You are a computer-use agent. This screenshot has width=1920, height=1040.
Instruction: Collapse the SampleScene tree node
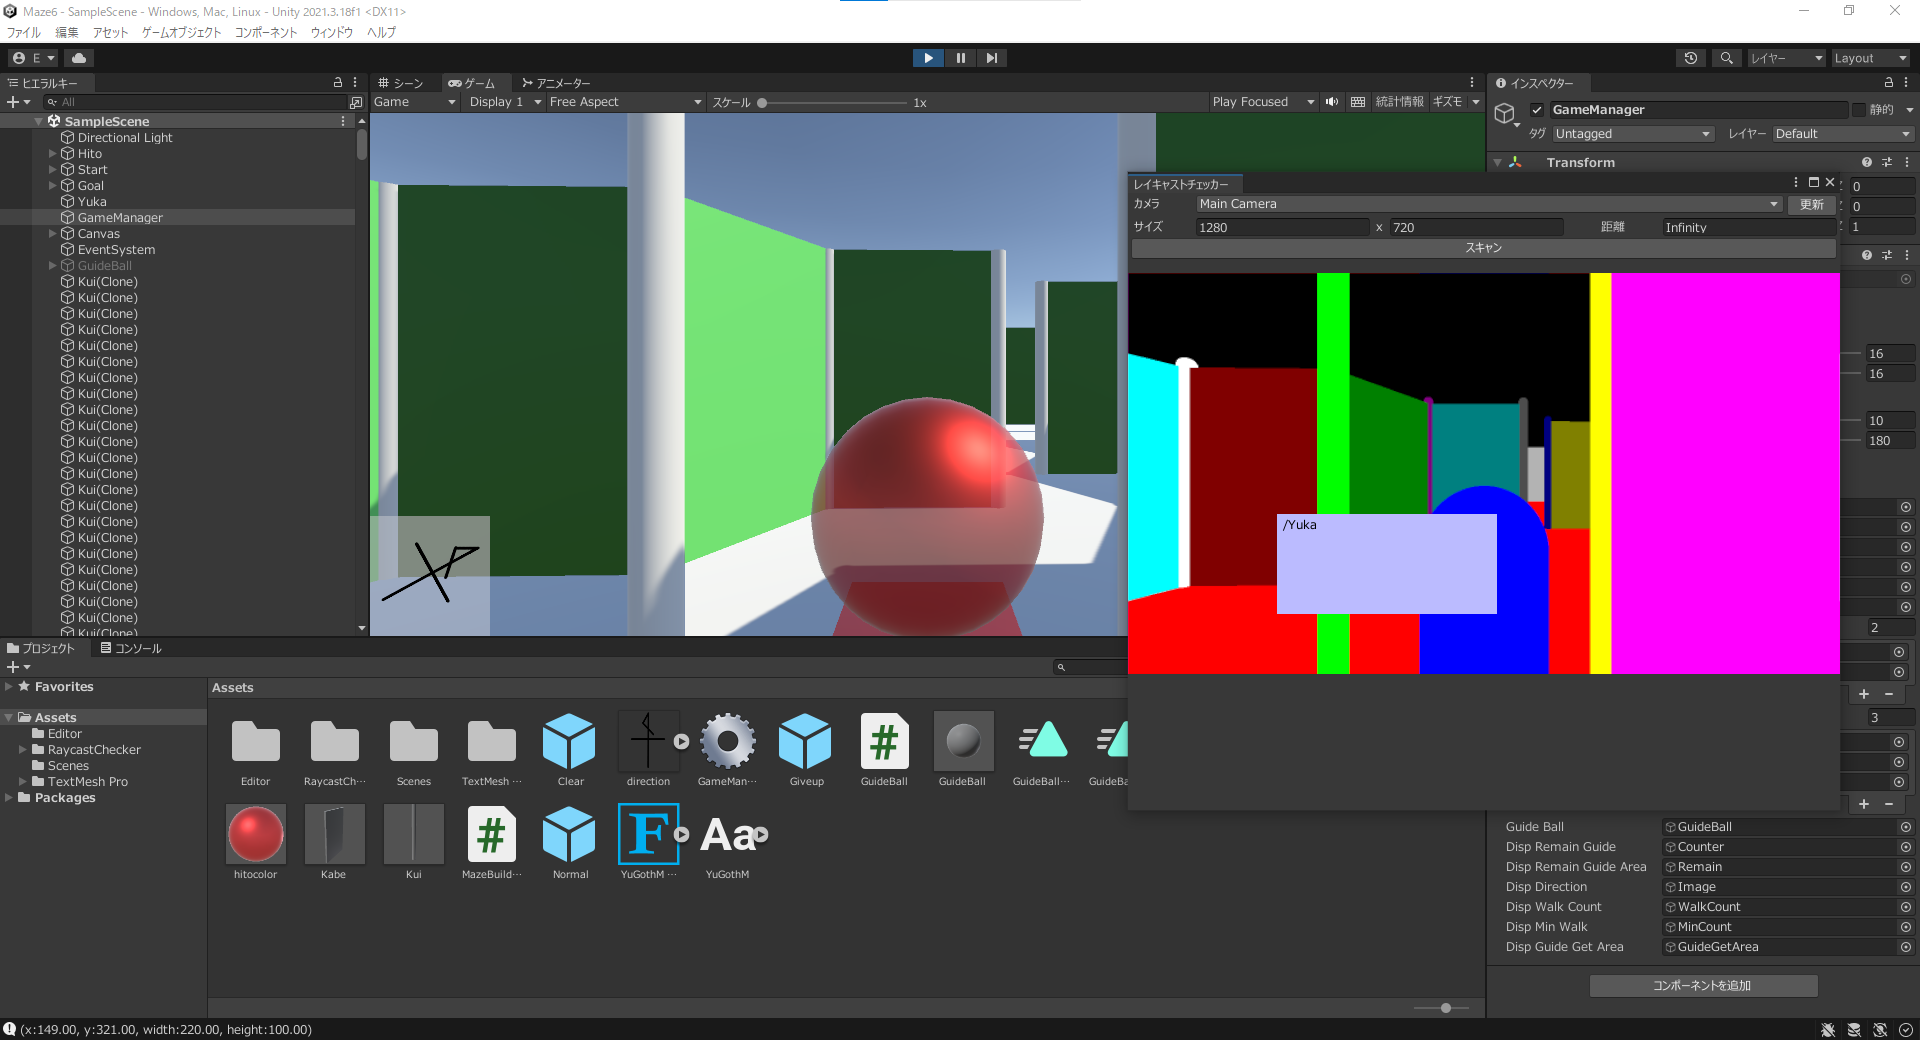coord(39,121)
